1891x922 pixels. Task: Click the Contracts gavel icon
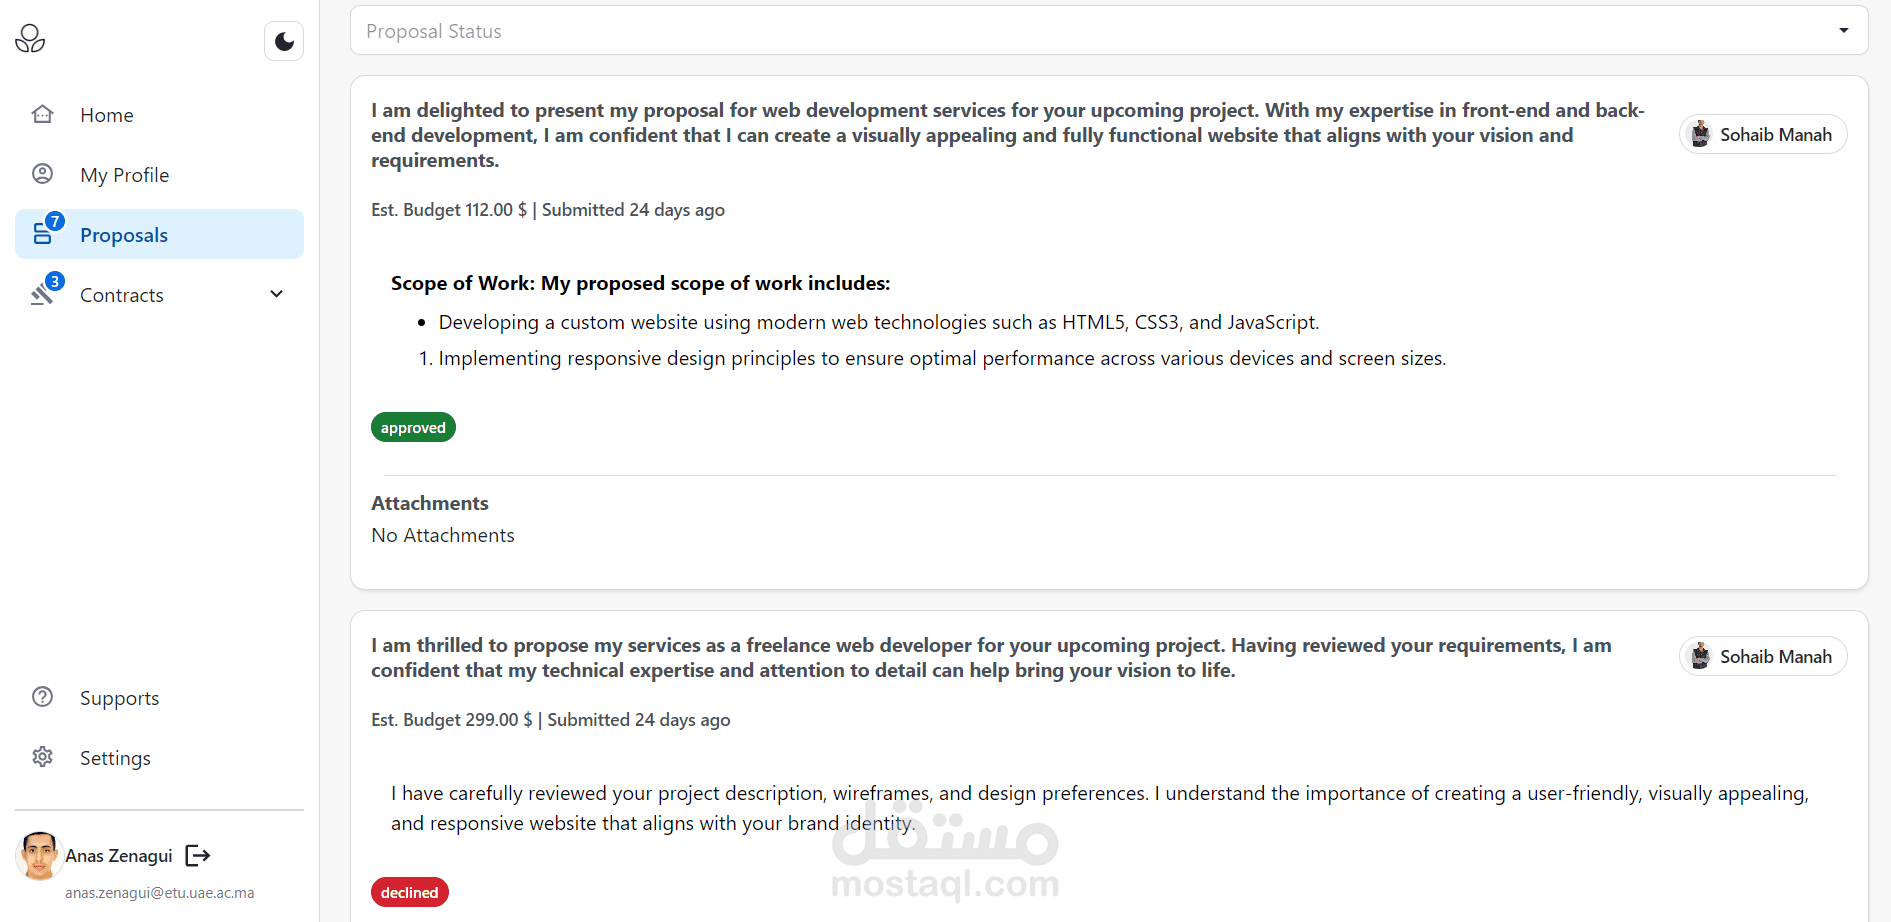point(42,293)
